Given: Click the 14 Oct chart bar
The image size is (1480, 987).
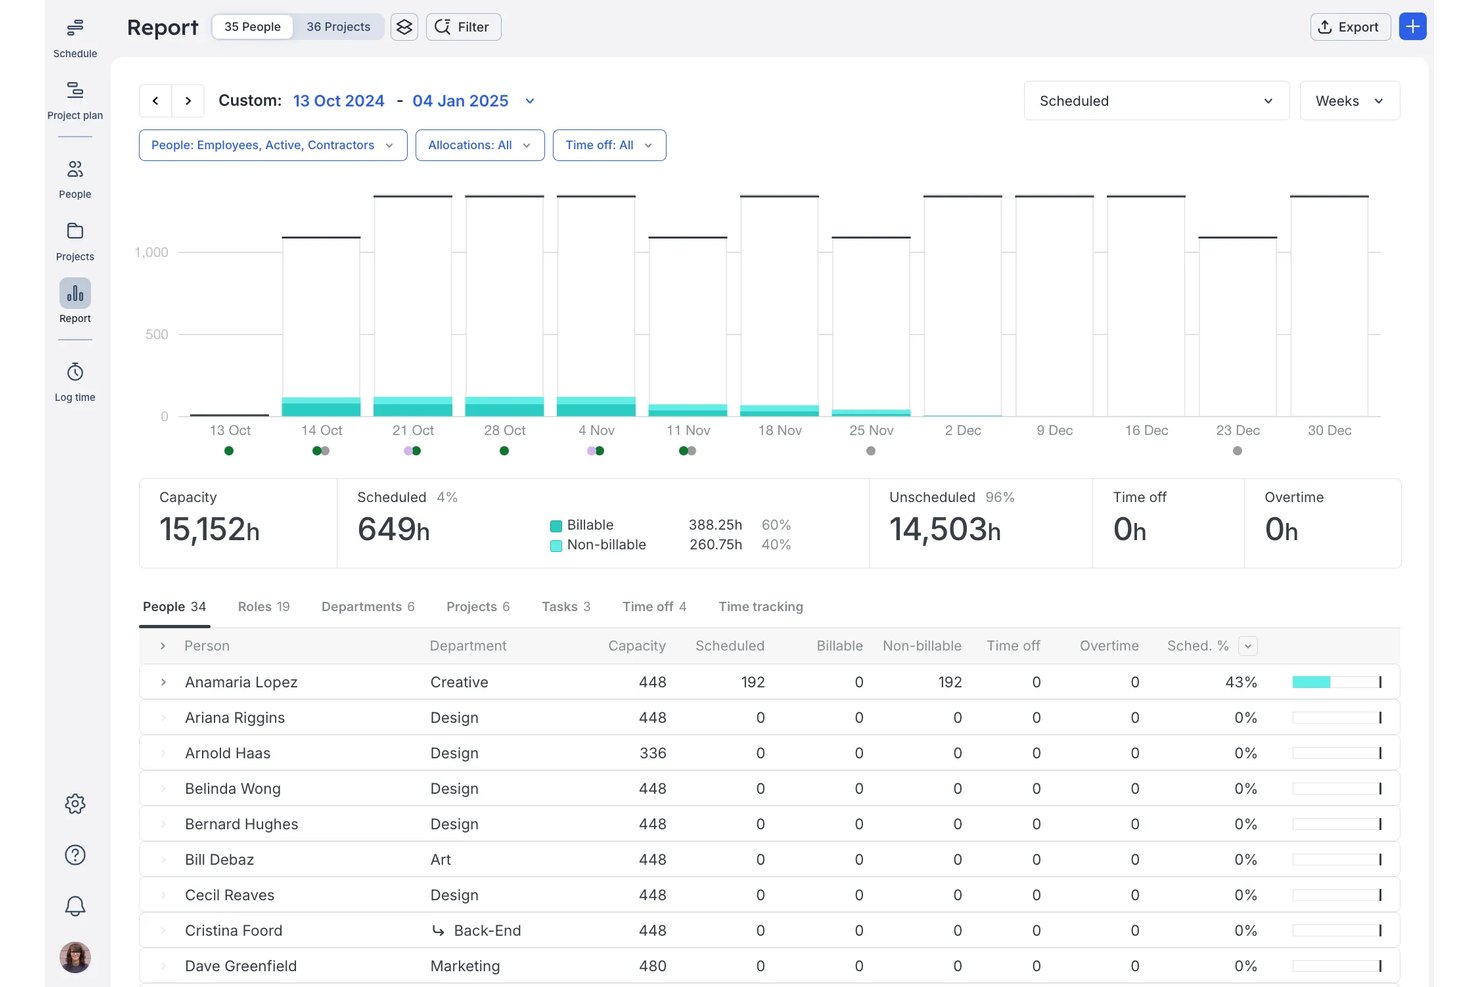Looking at the screenshot, I should [321, 327].
